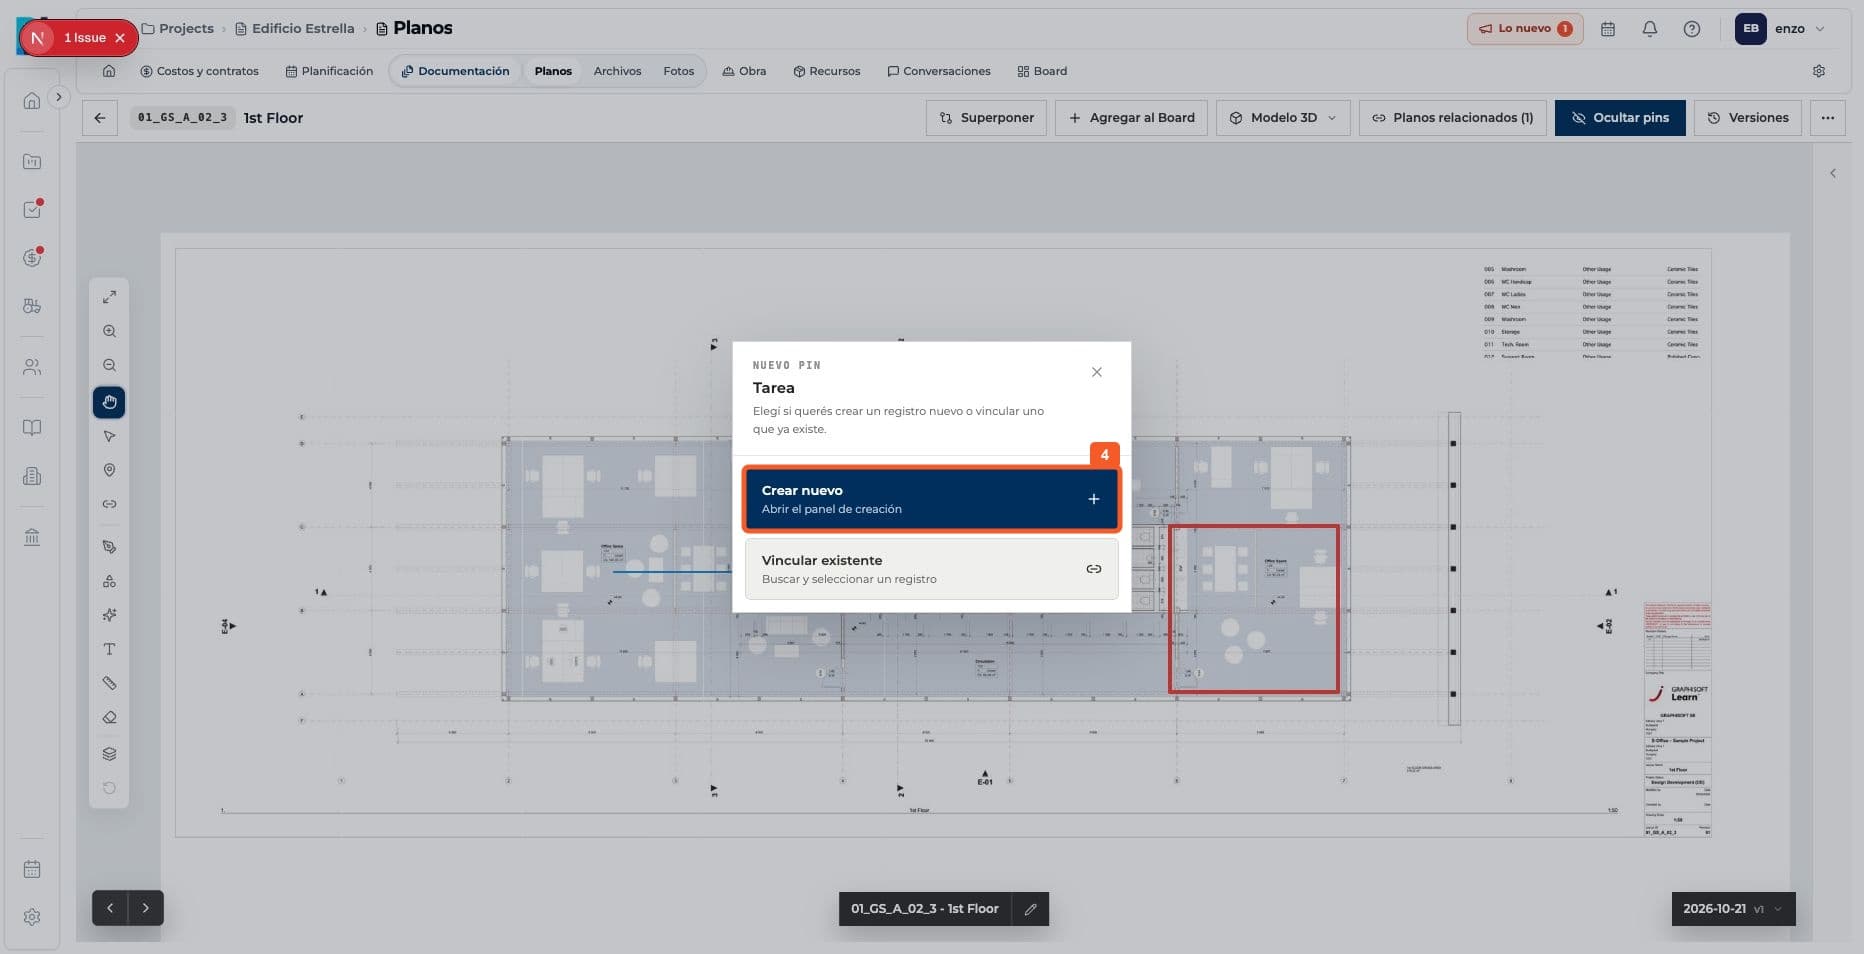Open the layers stack tool
Image resolution: width=1864 pixels, height=954 pixels.
click(x=109, y=754)
